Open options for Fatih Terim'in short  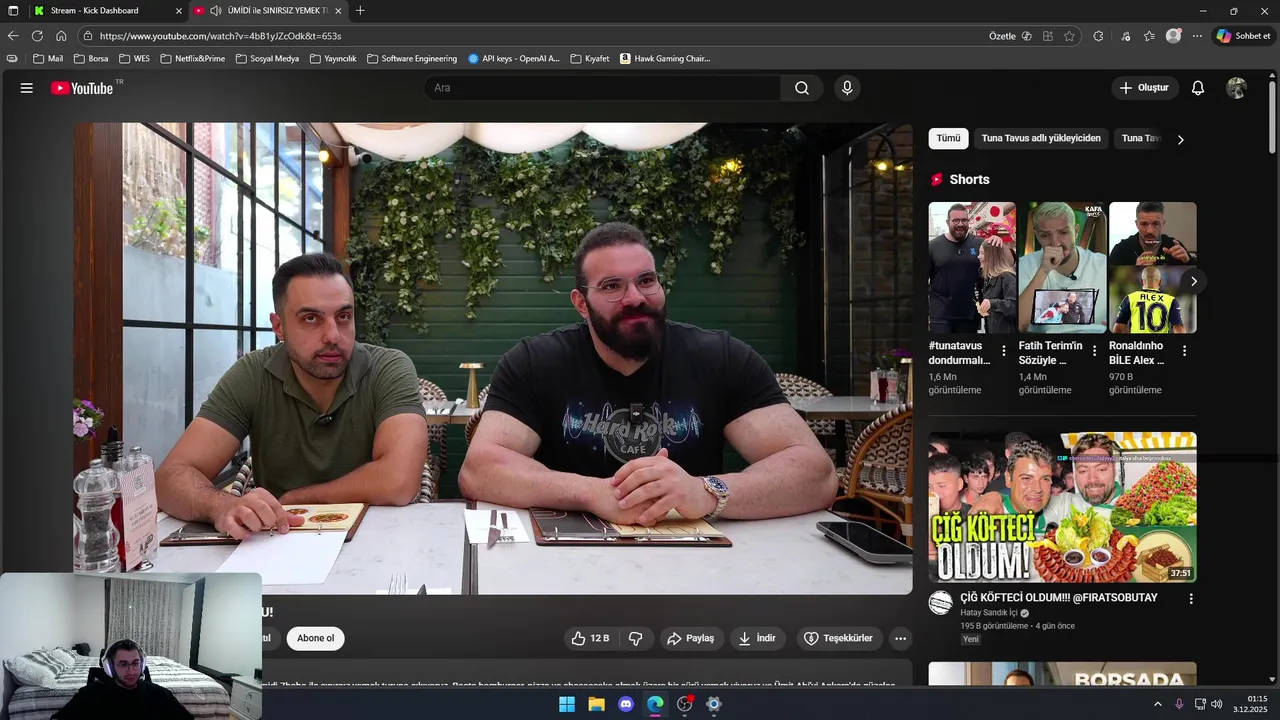[x=1094, y=351]
